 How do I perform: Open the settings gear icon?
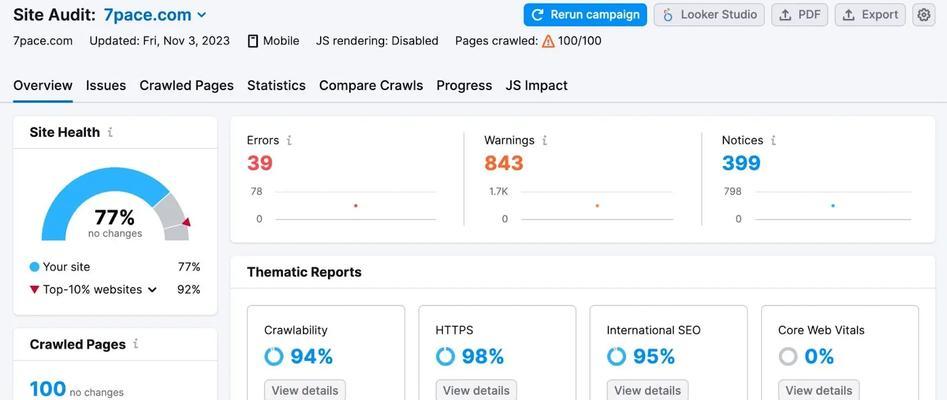click(x=923, y=15)
